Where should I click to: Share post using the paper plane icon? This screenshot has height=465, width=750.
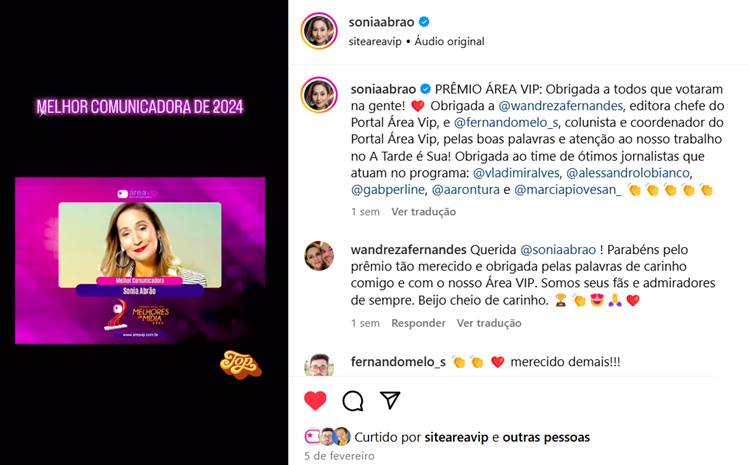click(390, 400)
